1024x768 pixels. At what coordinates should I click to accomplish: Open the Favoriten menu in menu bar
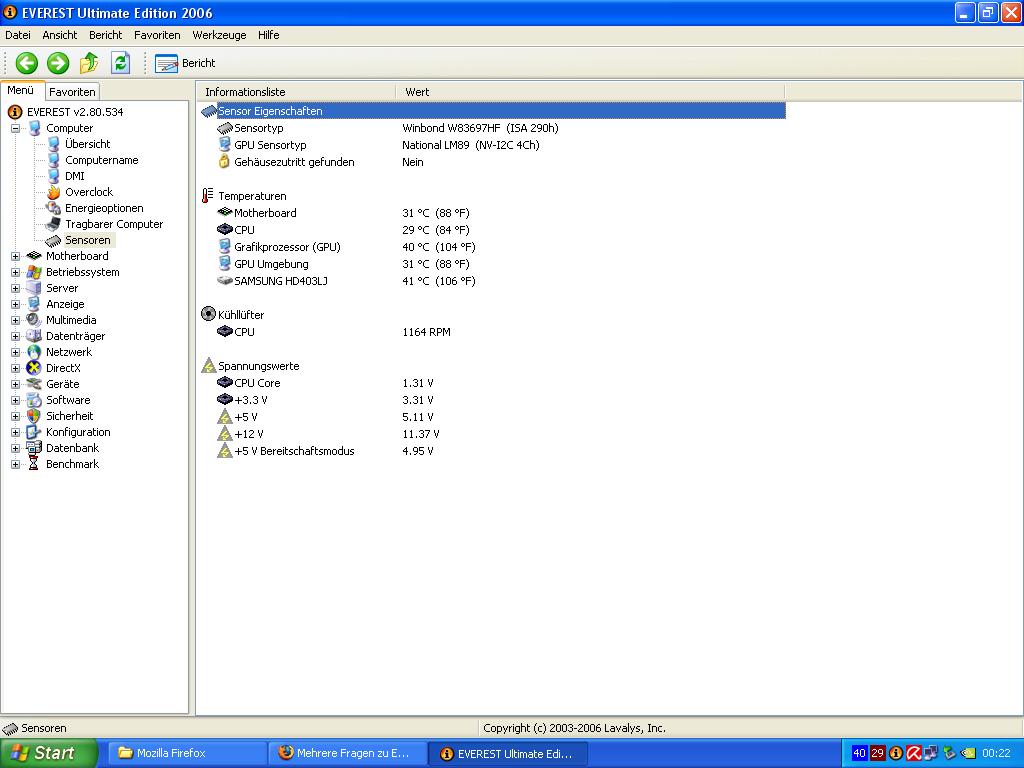coord(157,35)
